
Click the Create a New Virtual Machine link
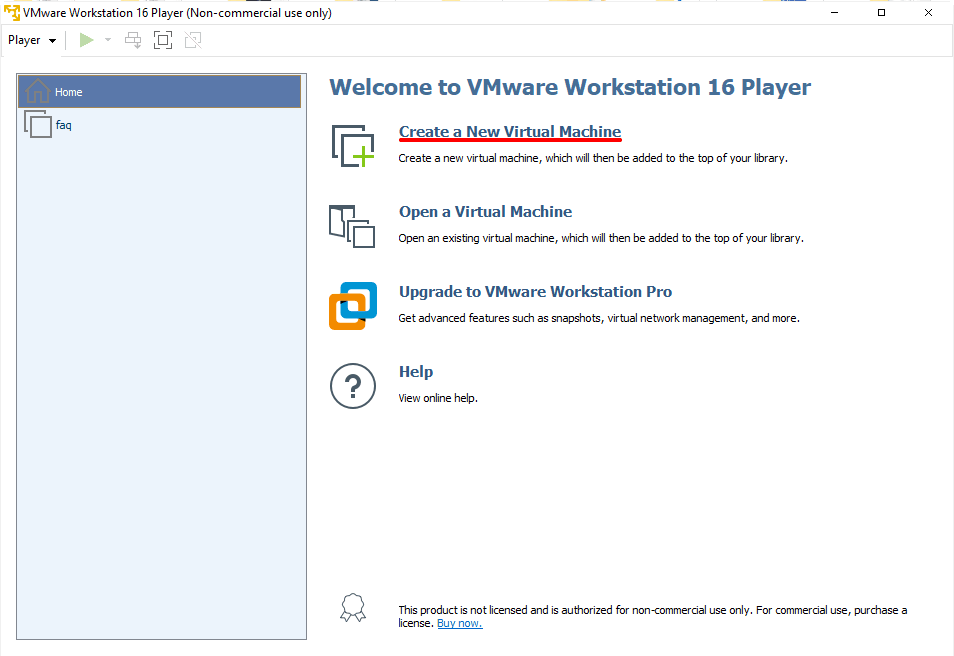(510, 132)
